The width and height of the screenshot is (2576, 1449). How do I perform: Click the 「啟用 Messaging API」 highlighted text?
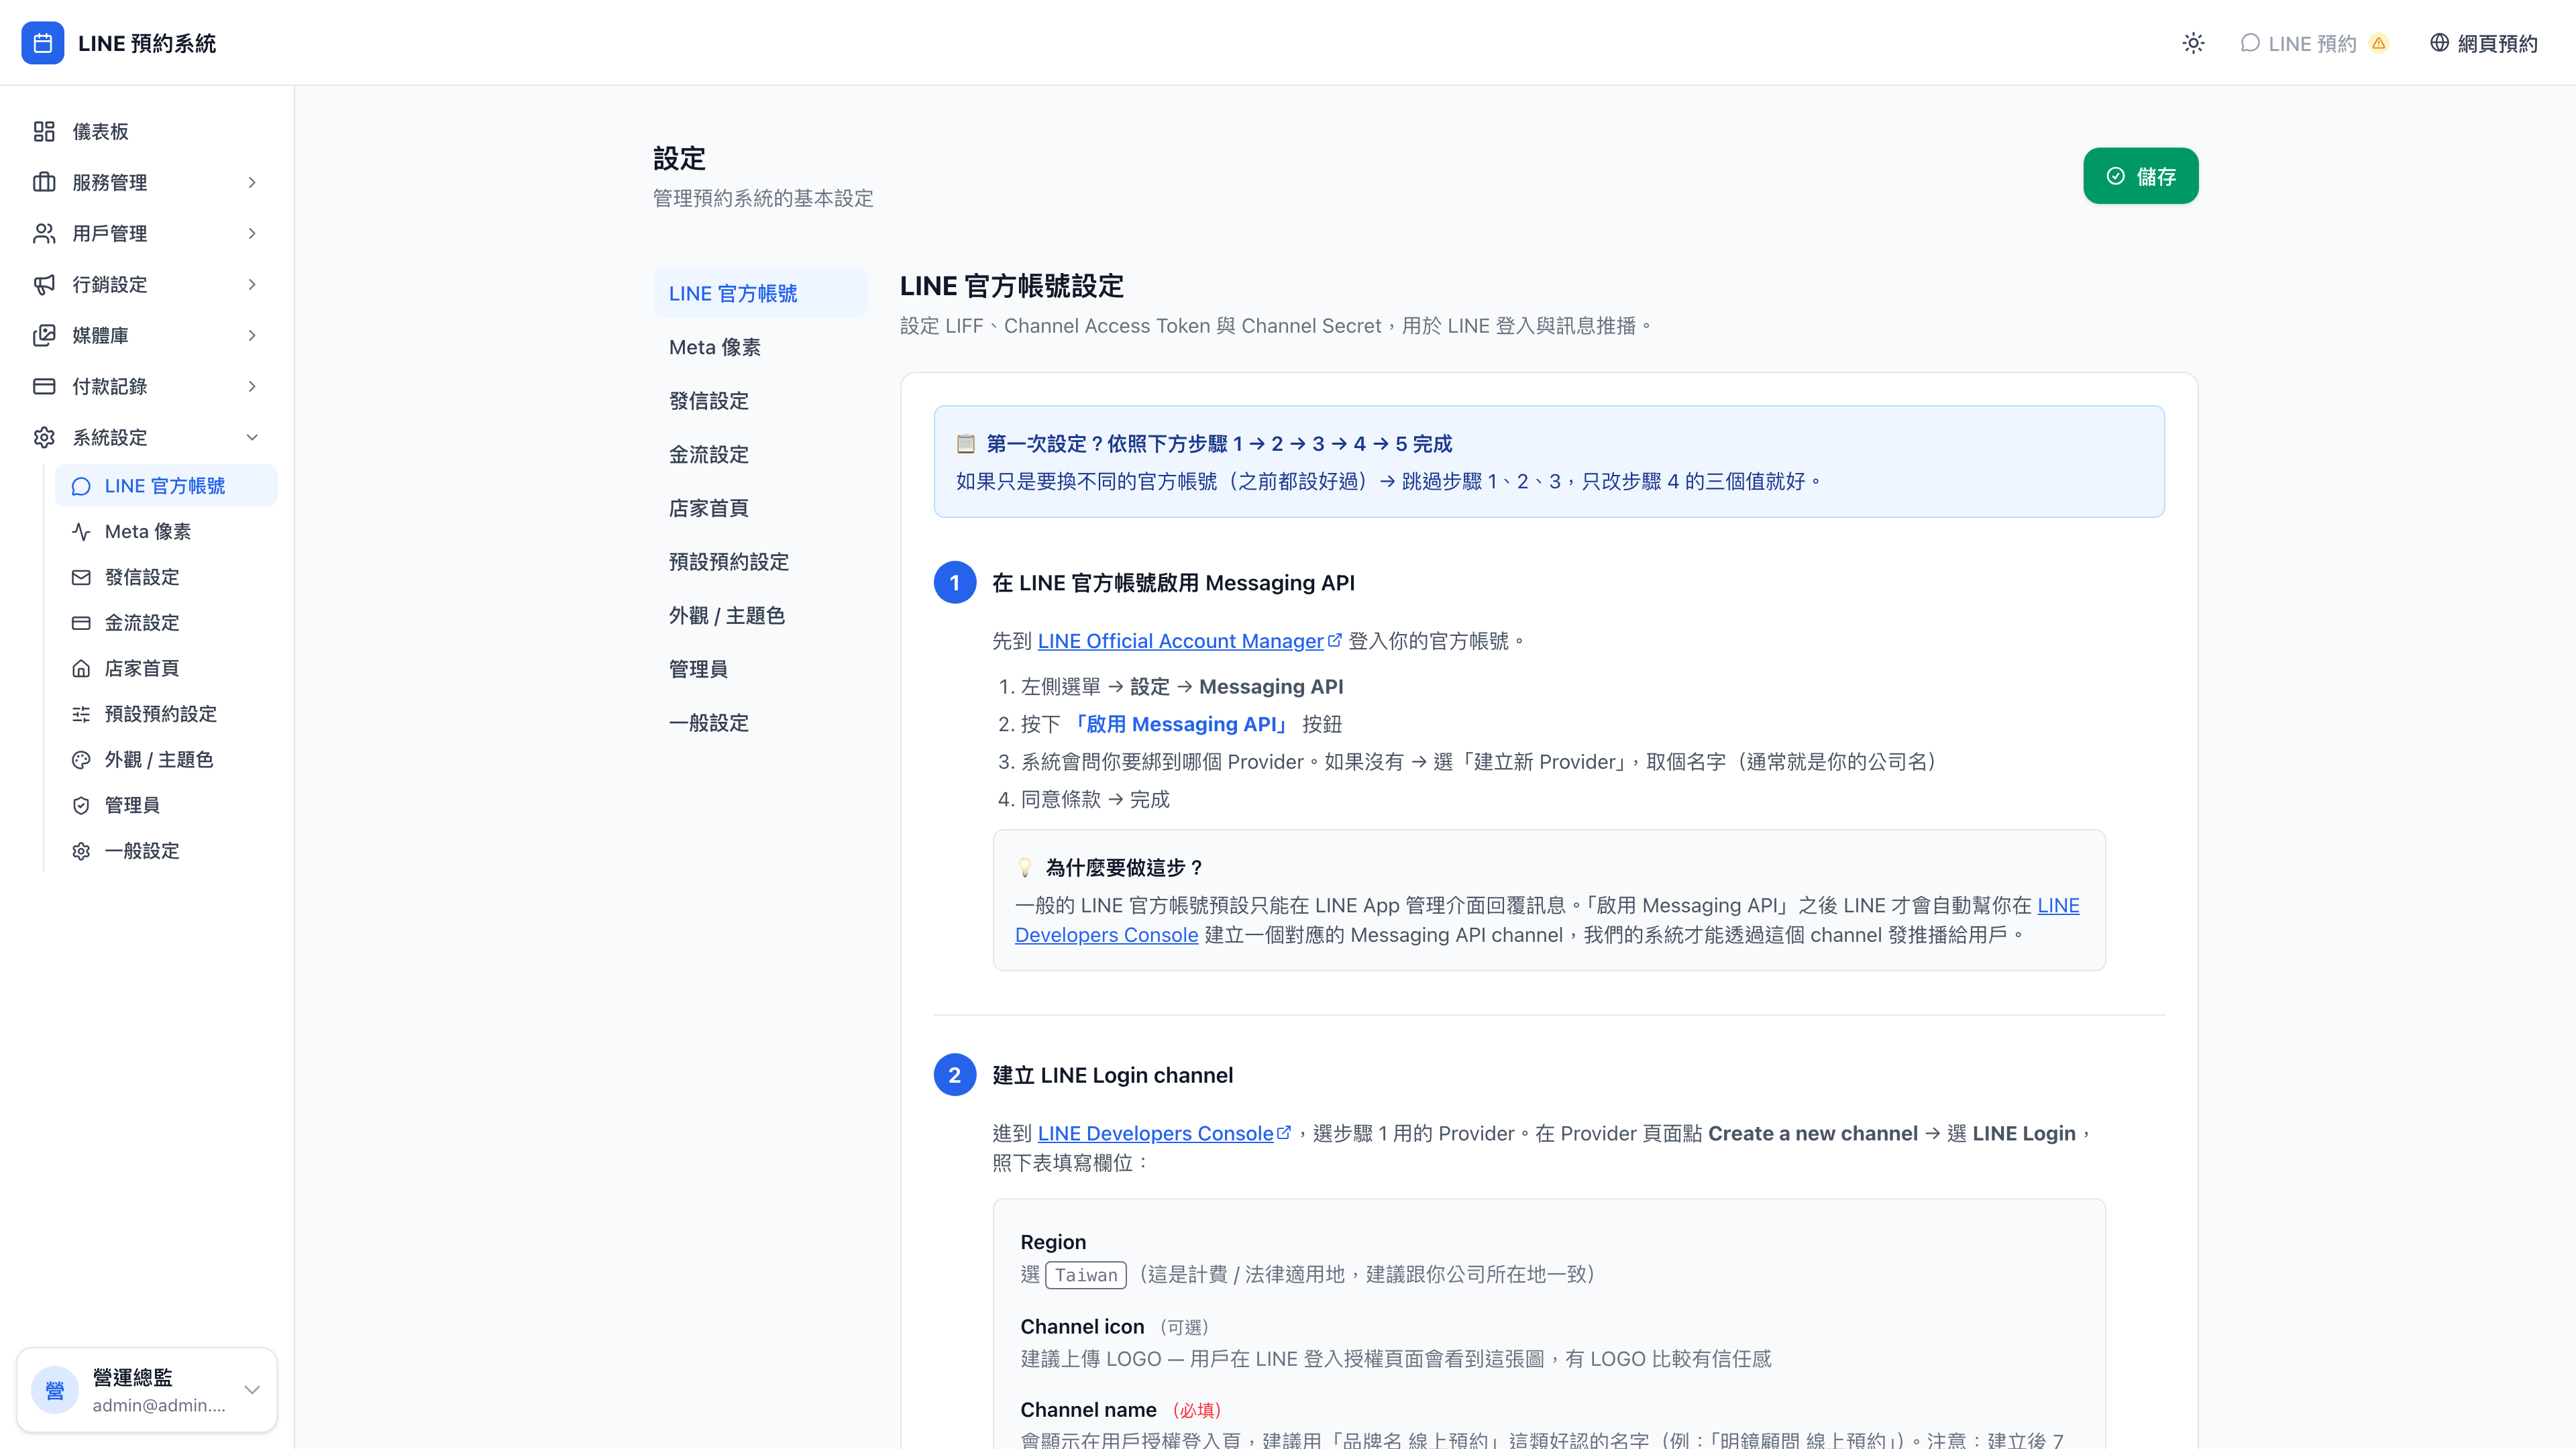1181,724
